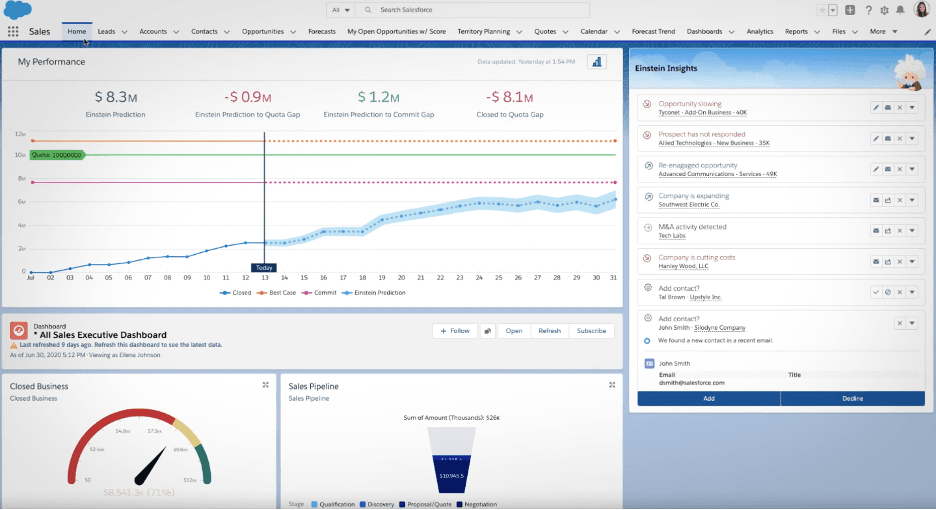The height and width of the screenshot is (510, 936).
Task: Expand options menu for Prospect has not responded
Action: point(912,139)
